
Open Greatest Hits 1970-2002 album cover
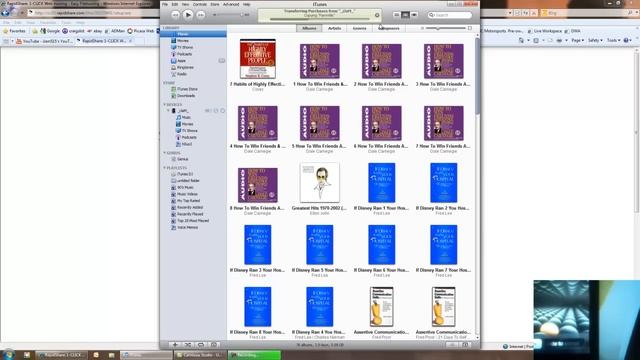pos(320,182)
